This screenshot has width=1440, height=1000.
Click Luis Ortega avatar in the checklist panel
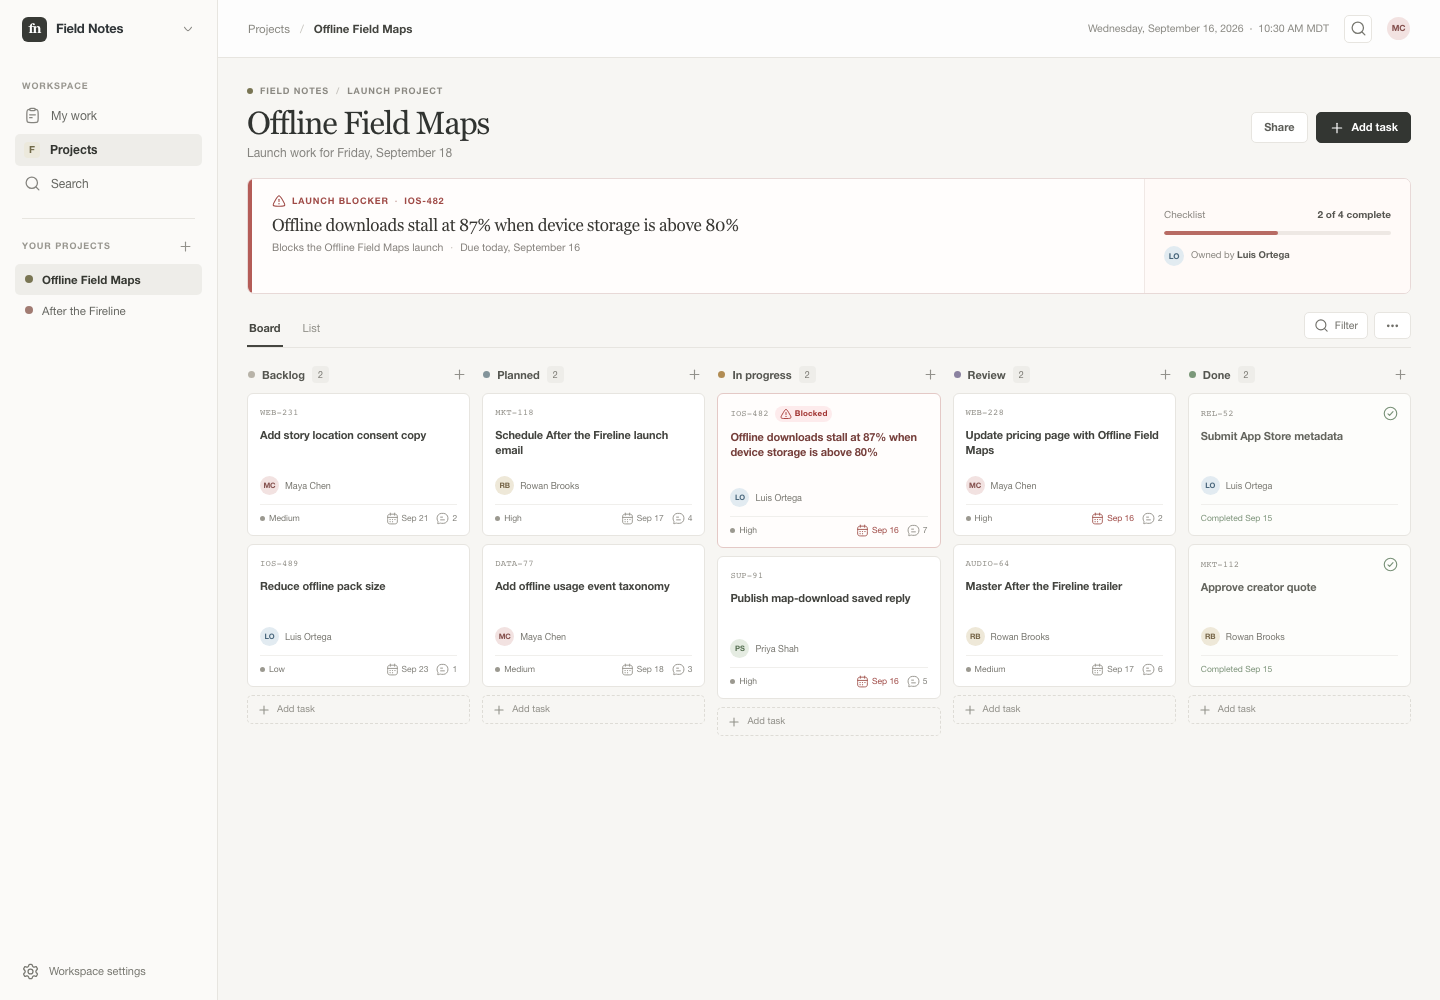point(1174,255)
